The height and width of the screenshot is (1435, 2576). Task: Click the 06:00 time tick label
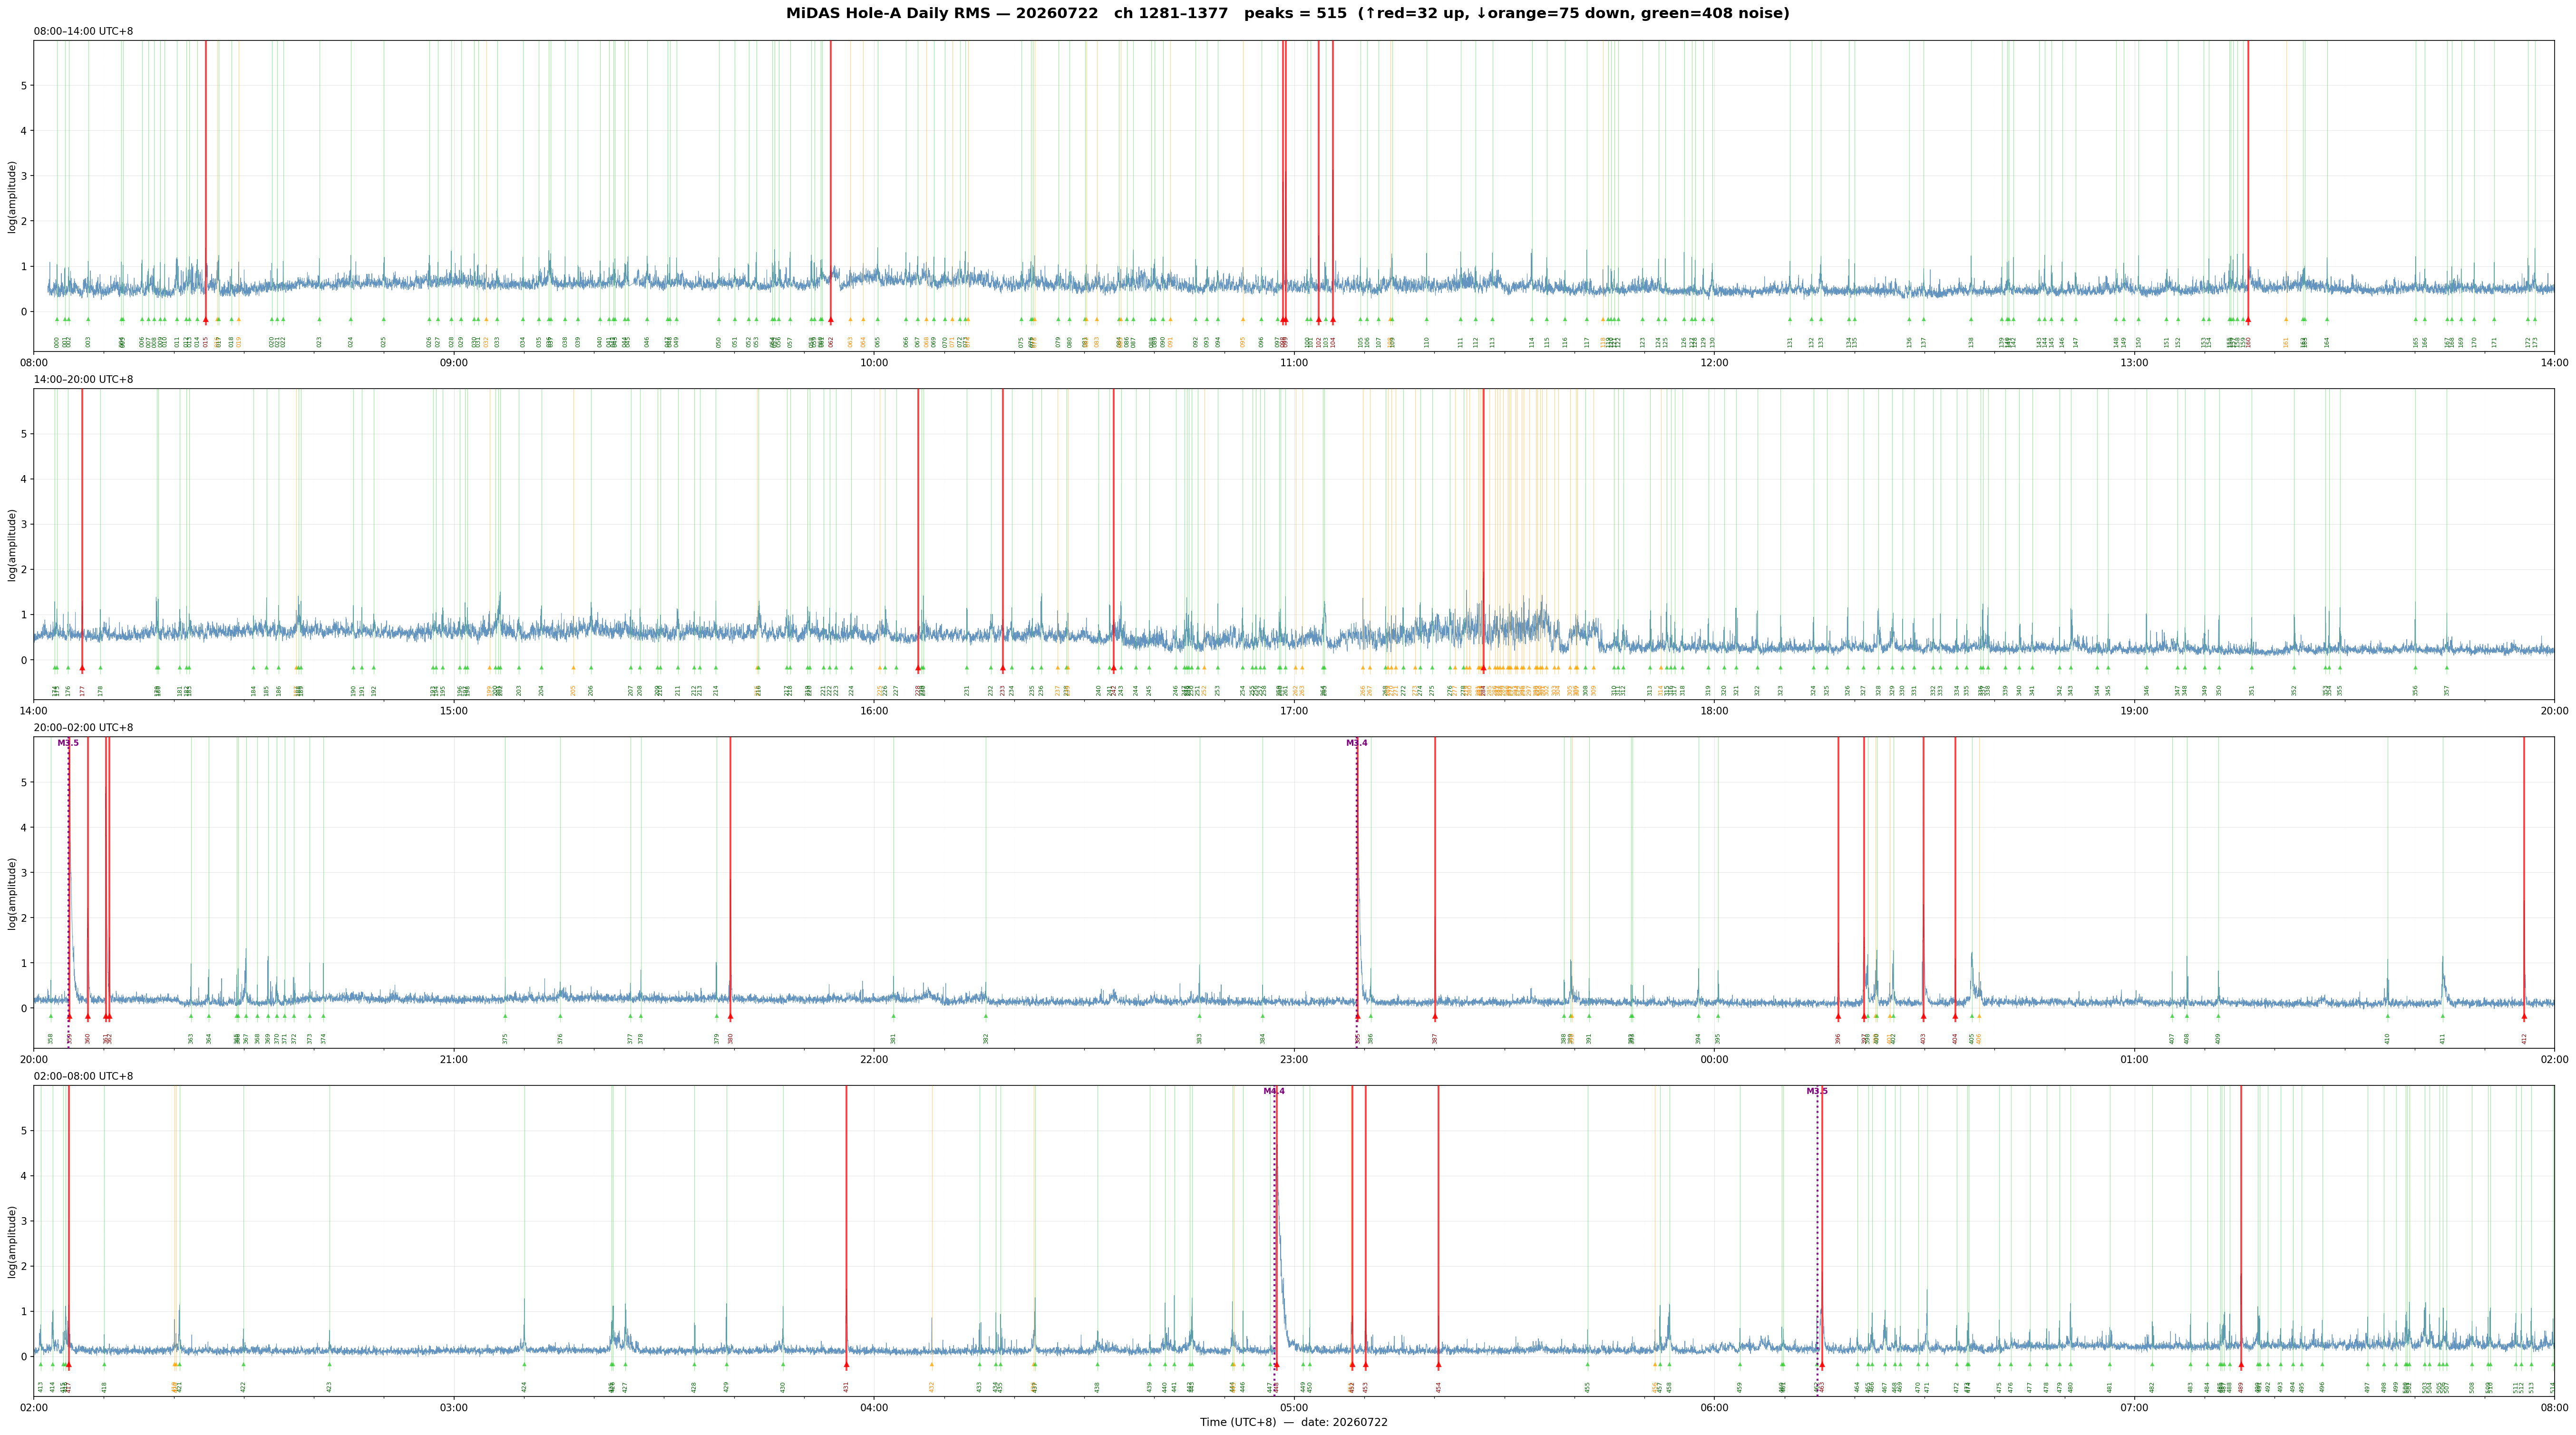coord(1714,1407)
